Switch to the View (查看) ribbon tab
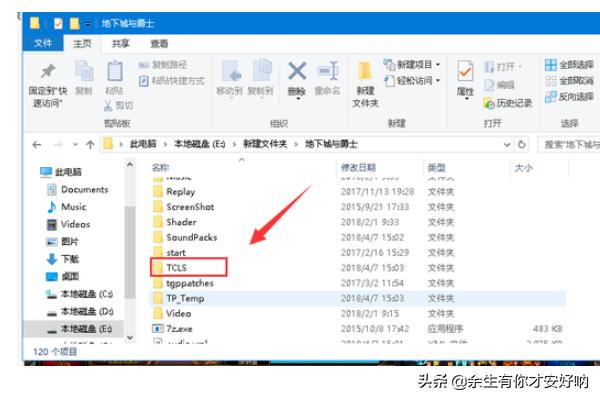Viewport: 600px width, 400px height. pos(159,44)
